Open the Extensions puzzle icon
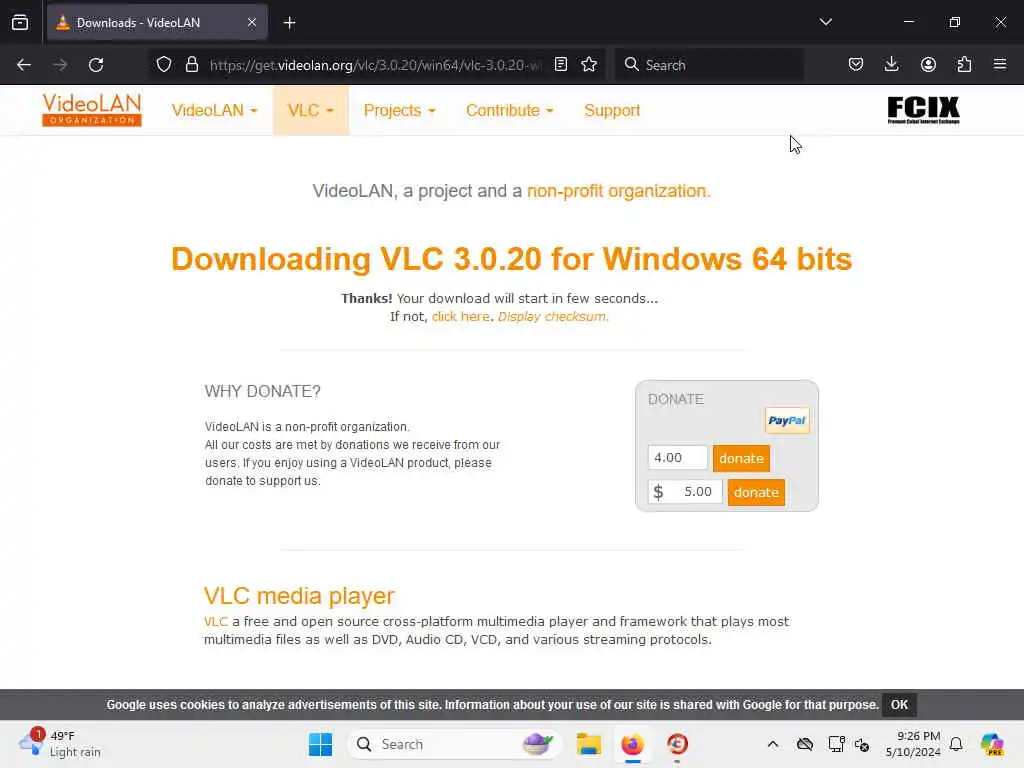This screenshot has height=768, width=1024. click(x=964, y=64)
